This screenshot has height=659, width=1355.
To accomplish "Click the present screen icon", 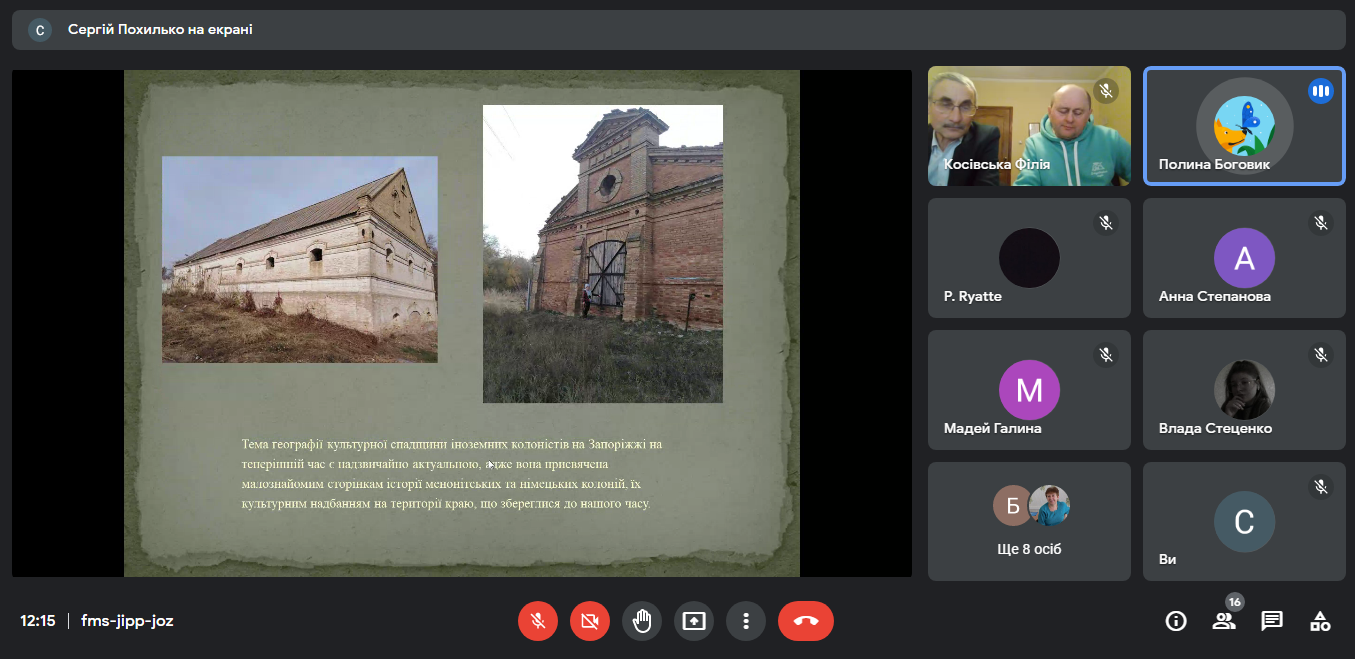I will (693, 621).
